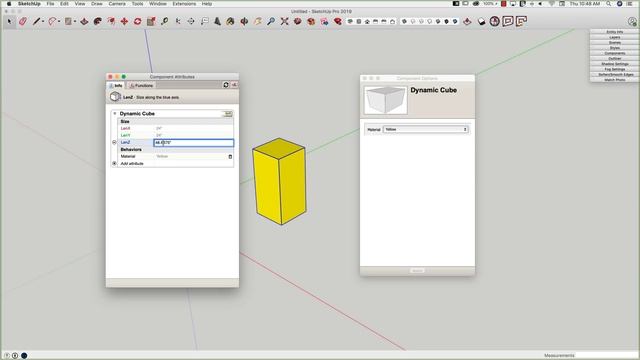The image size is (640, 360).
Task: Click the yellow cube in the viewport
Action: [279, 181]
